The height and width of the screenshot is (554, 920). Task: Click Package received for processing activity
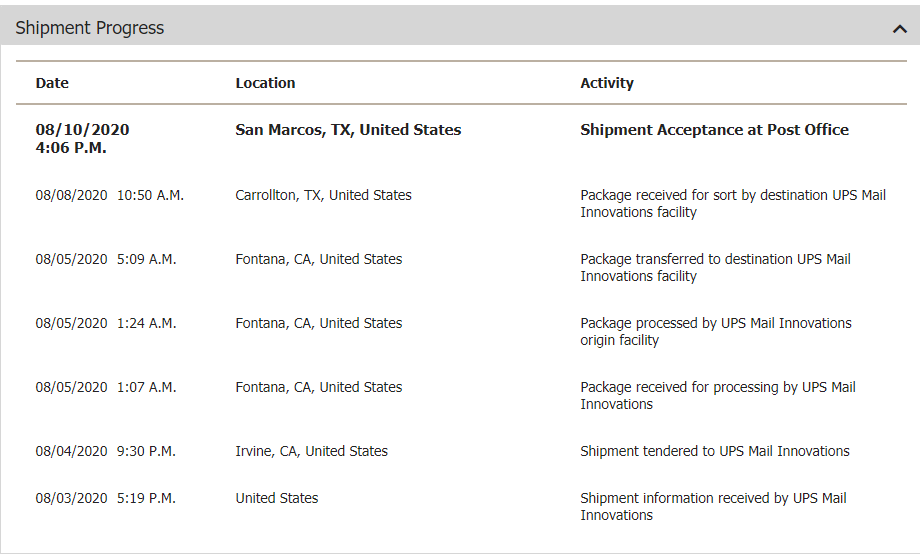[x=718, y=395]
